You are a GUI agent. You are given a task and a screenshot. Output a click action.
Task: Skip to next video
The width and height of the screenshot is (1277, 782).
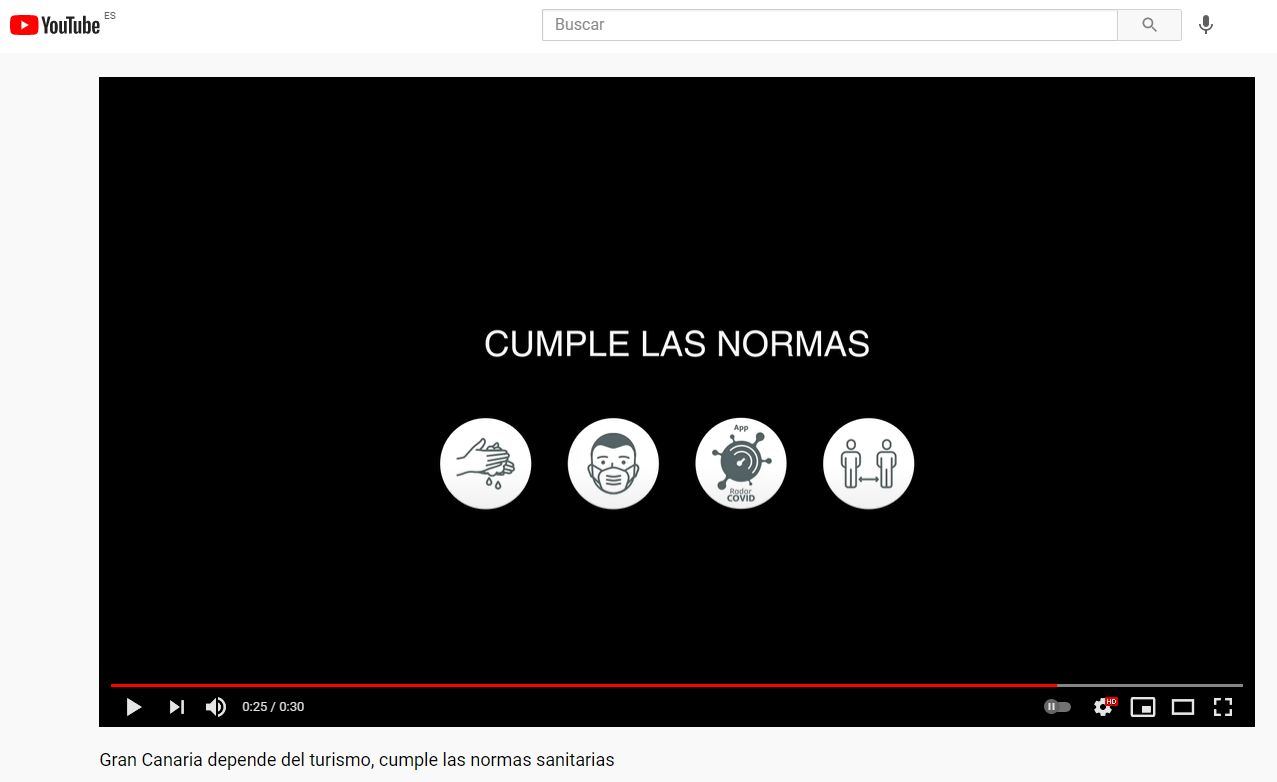(176, 707)
